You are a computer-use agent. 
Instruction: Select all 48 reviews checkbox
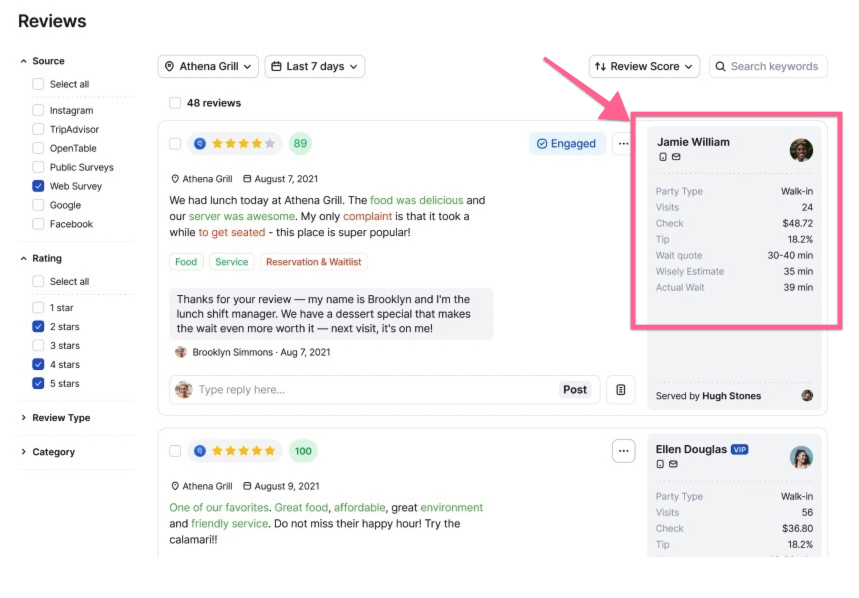(x=175, y=103)
